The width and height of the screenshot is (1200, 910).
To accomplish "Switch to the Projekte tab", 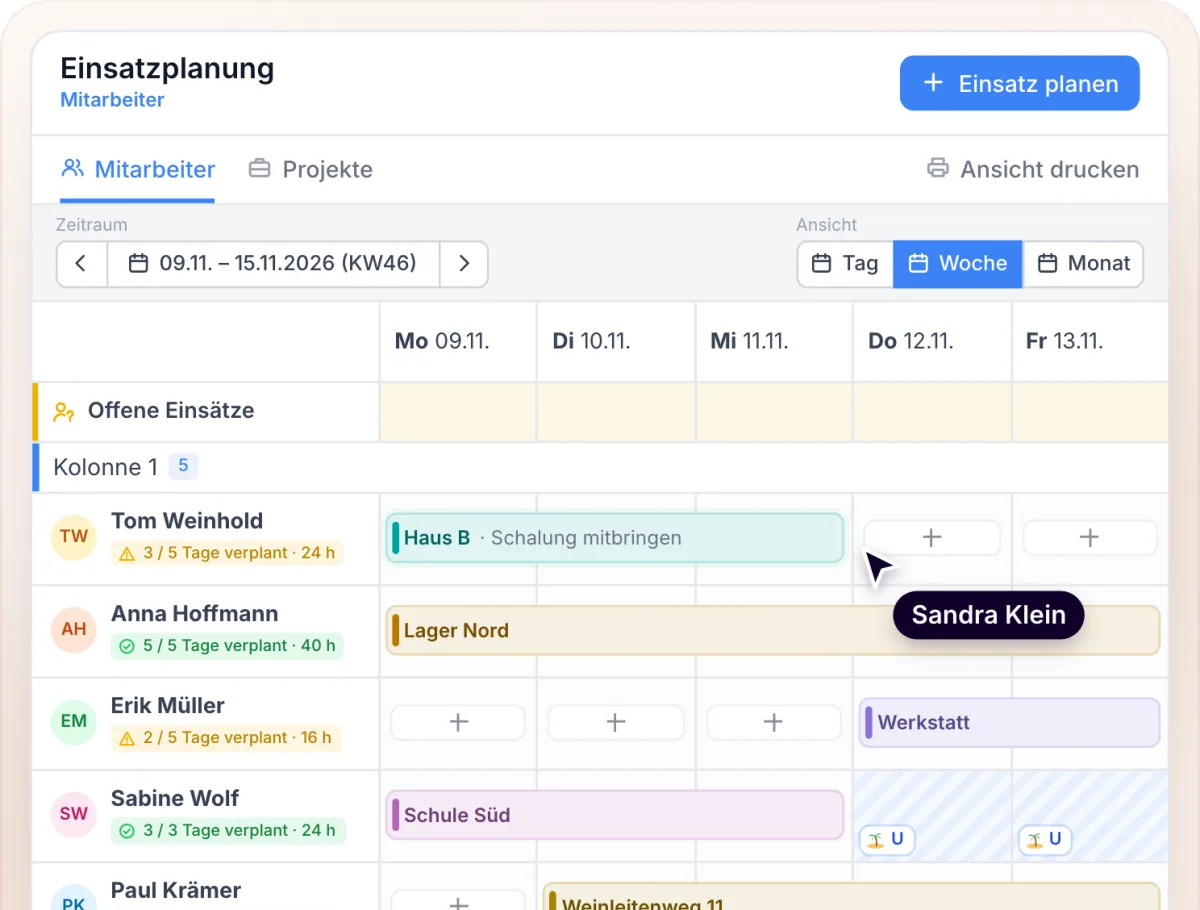I will point(311,170).
